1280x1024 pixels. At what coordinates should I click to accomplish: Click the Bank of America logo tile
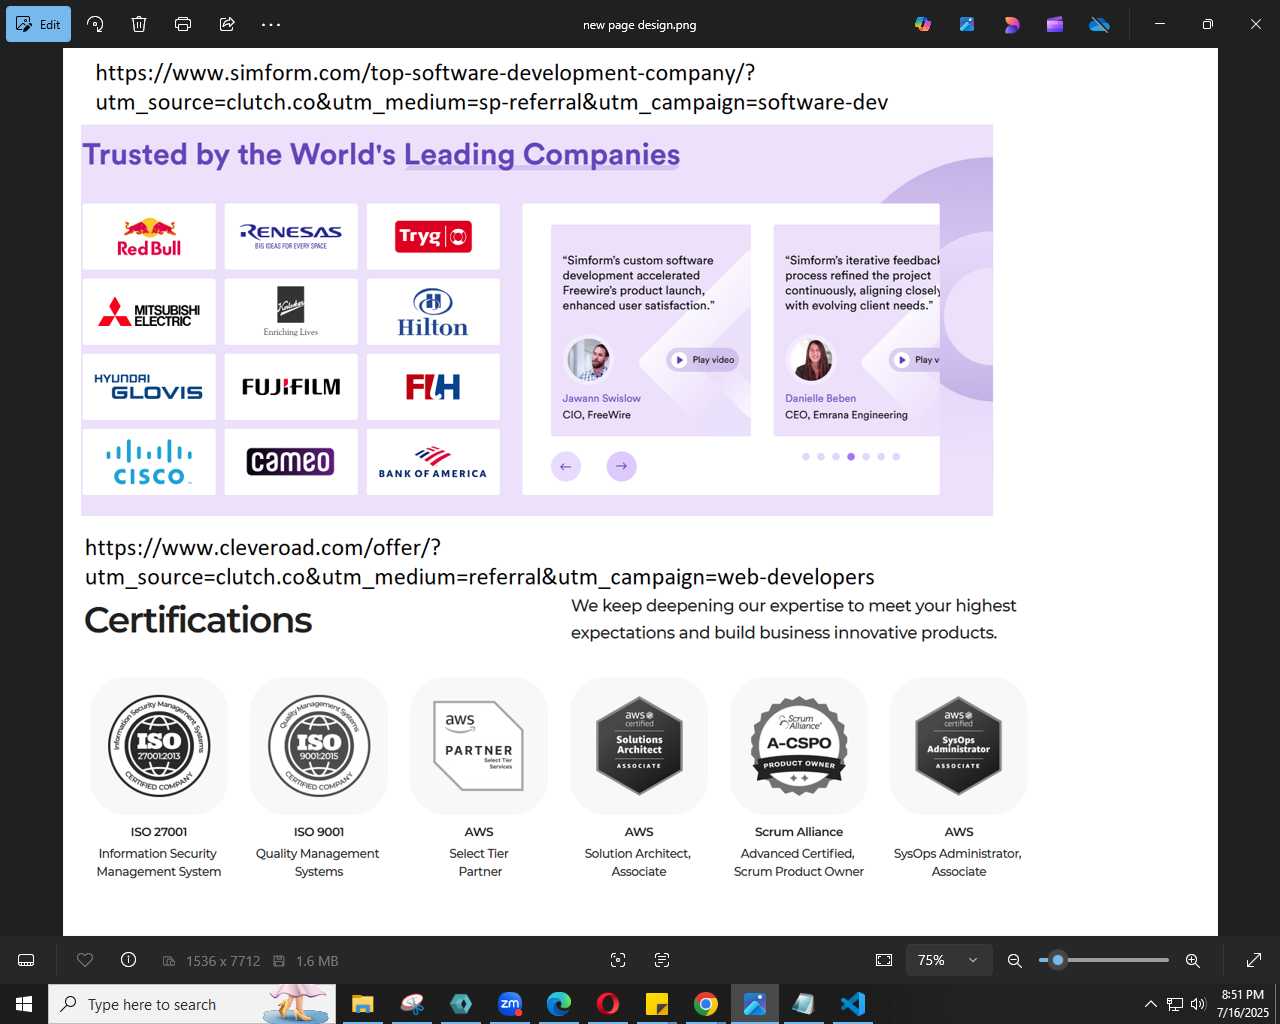[x=433, y=462]
